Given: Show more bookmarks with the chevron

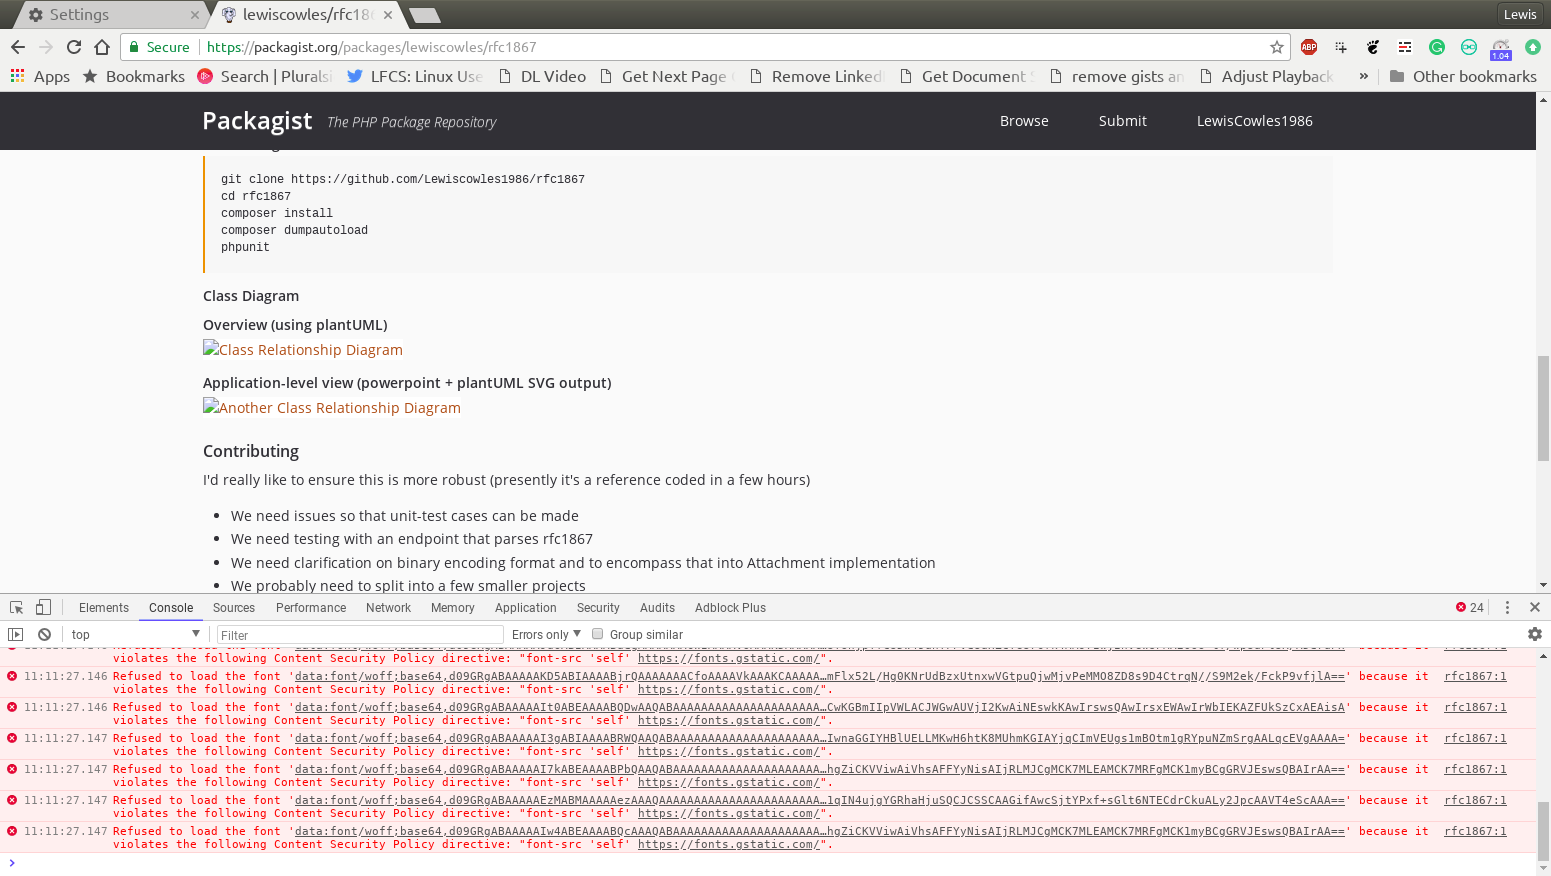Looking at the screenshot, I should [1363, 76].
